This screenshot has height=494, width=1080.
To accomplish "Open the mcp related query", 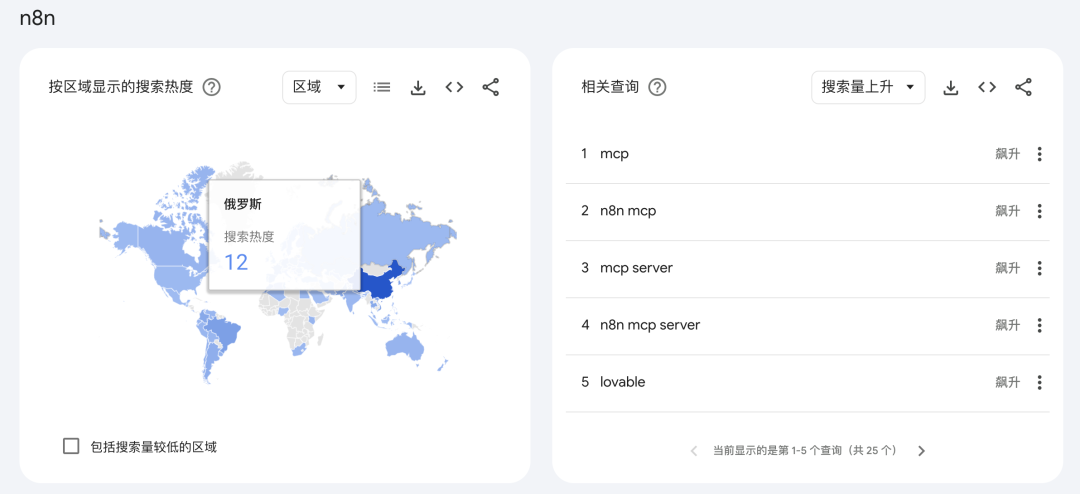I will (614, 154).
